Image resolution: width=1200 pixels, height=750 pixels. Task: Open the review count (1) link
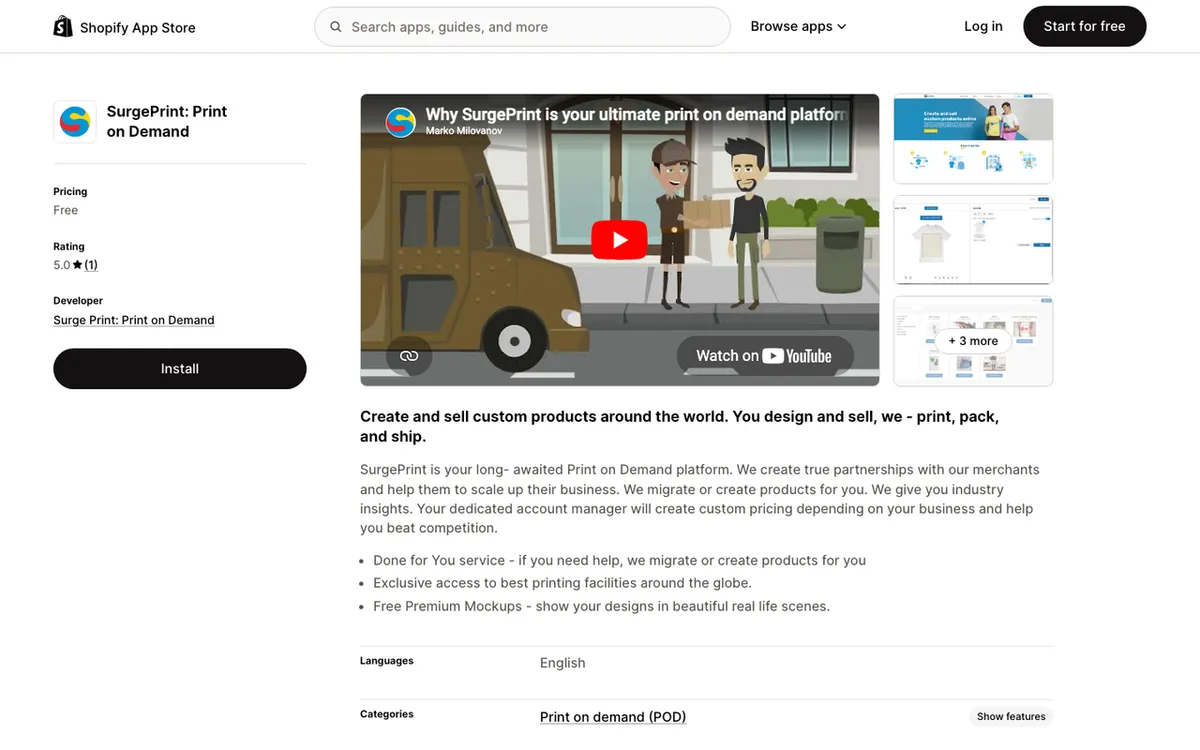91,265
